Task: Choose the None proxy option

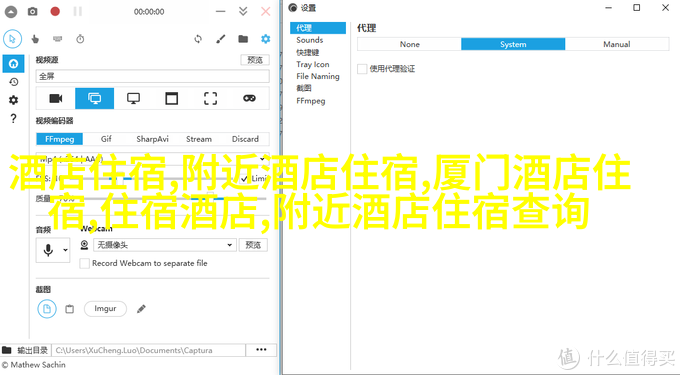Action: 409,44
